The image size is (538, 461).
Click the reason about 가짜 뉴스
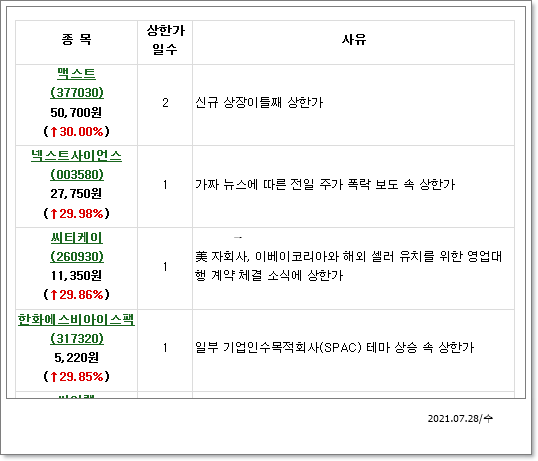pyautogui.click(x=325, y=185)
